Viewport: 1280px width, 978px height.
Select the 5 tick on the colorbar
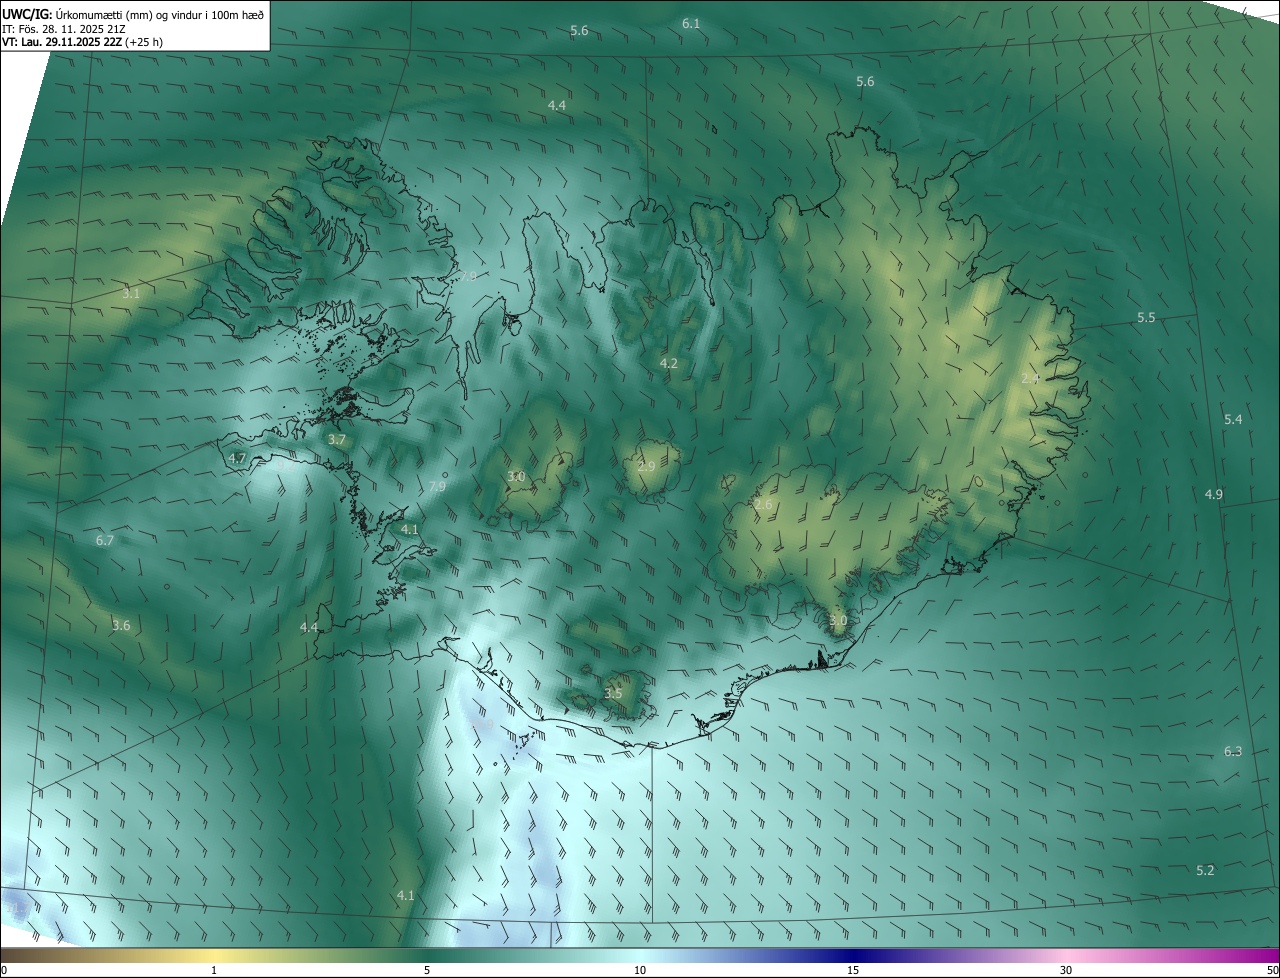coord(427,970)
